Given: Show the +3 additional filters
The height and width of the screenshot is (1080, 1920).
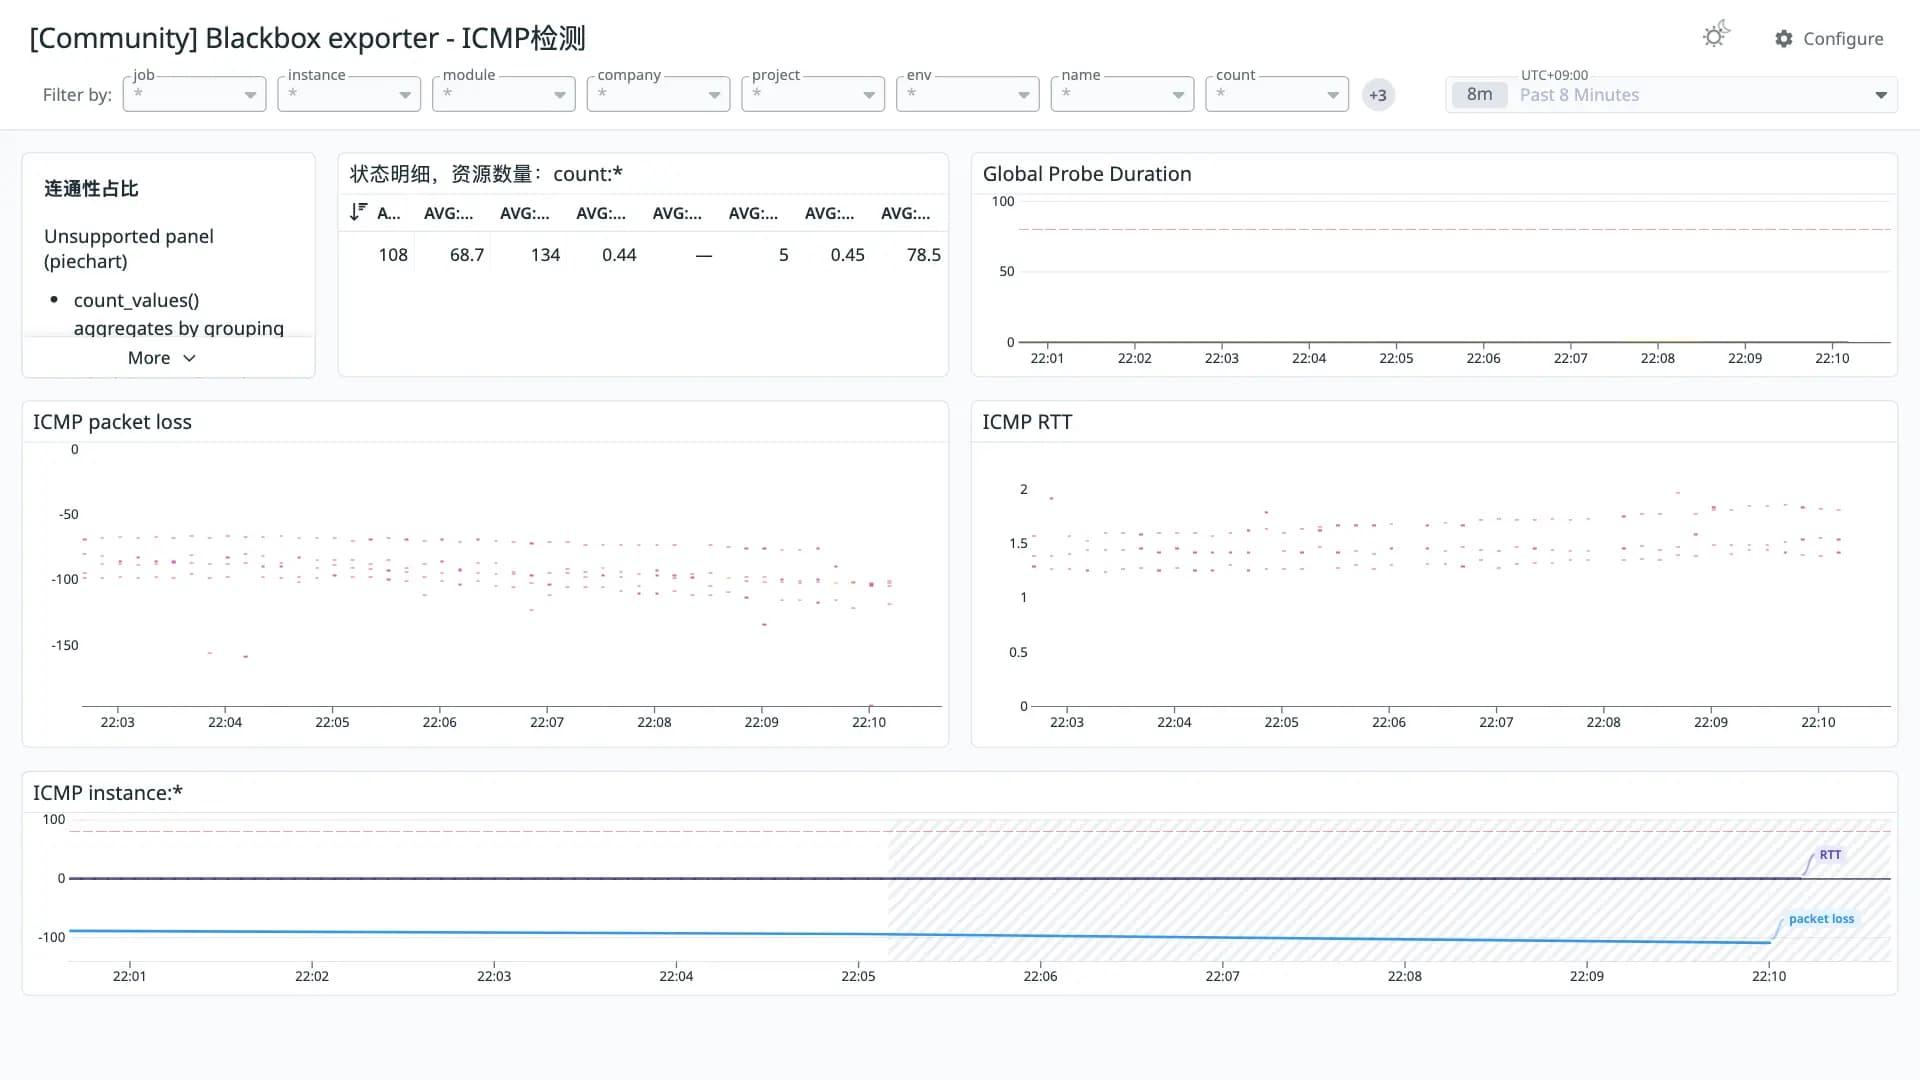Looking at the screenshot, I should tap(1378, 95).
